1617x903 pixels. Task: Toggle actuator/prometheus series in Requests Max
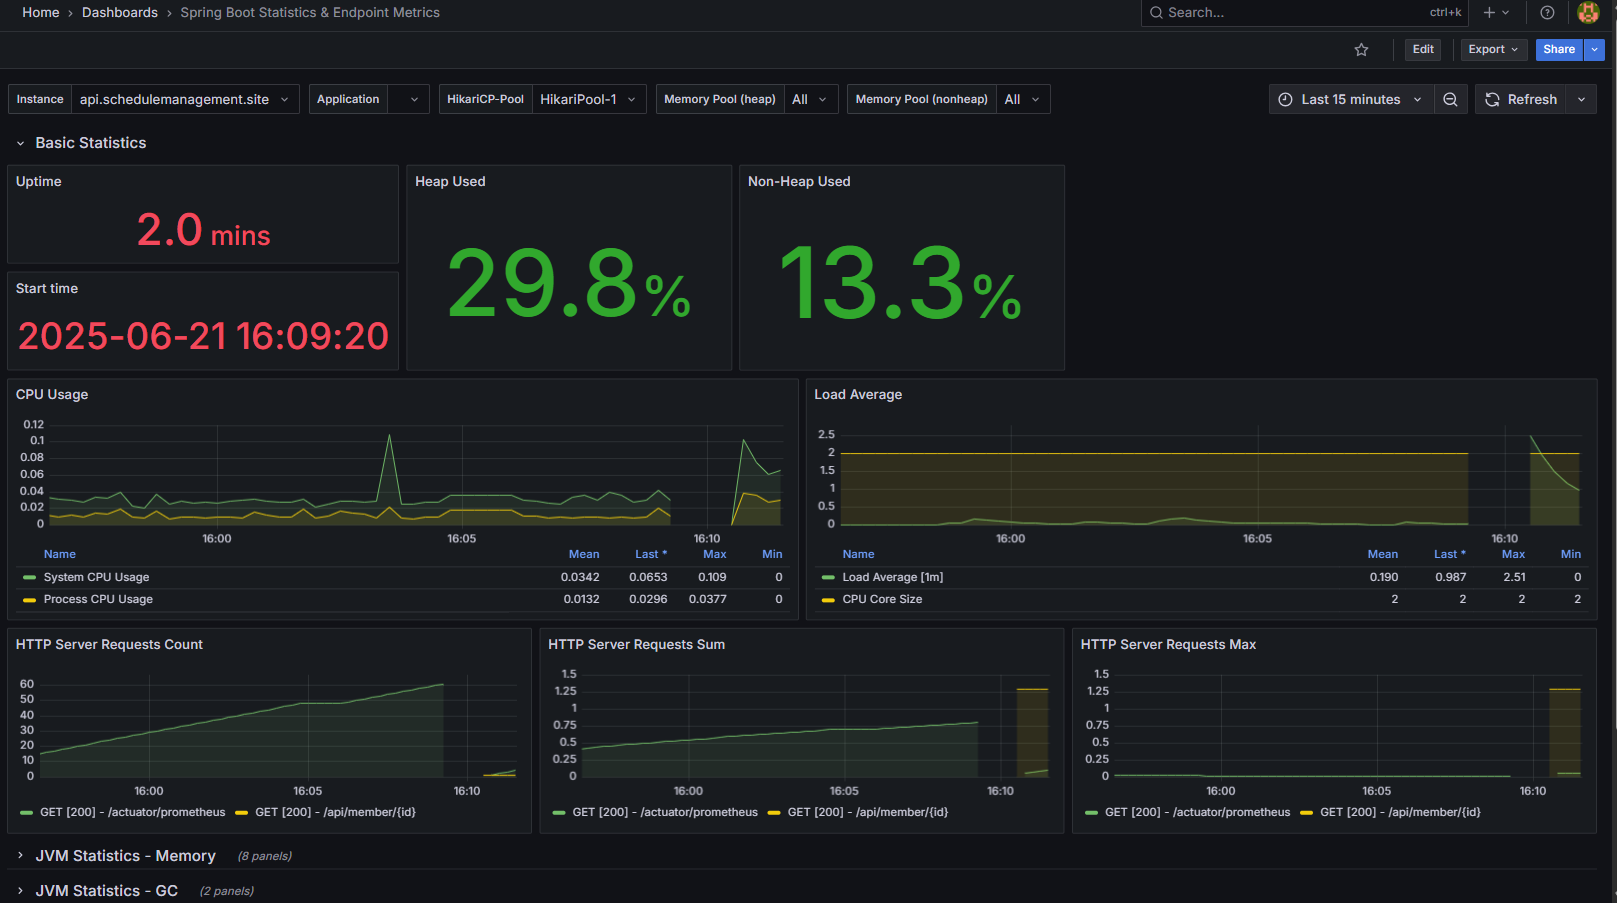coord(1198,812)
